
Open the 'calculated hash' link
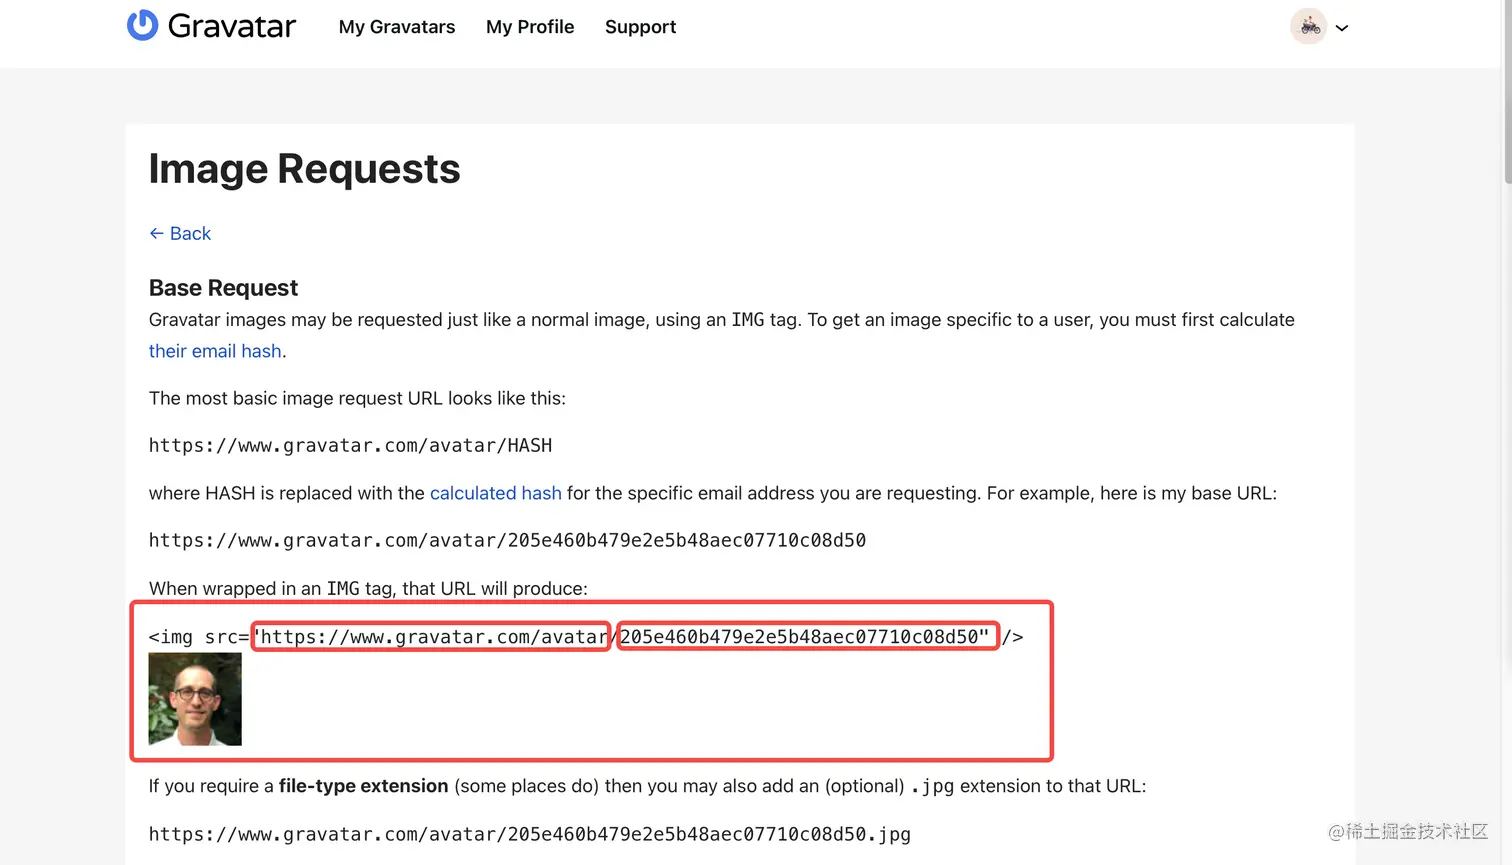click(495, 493)
